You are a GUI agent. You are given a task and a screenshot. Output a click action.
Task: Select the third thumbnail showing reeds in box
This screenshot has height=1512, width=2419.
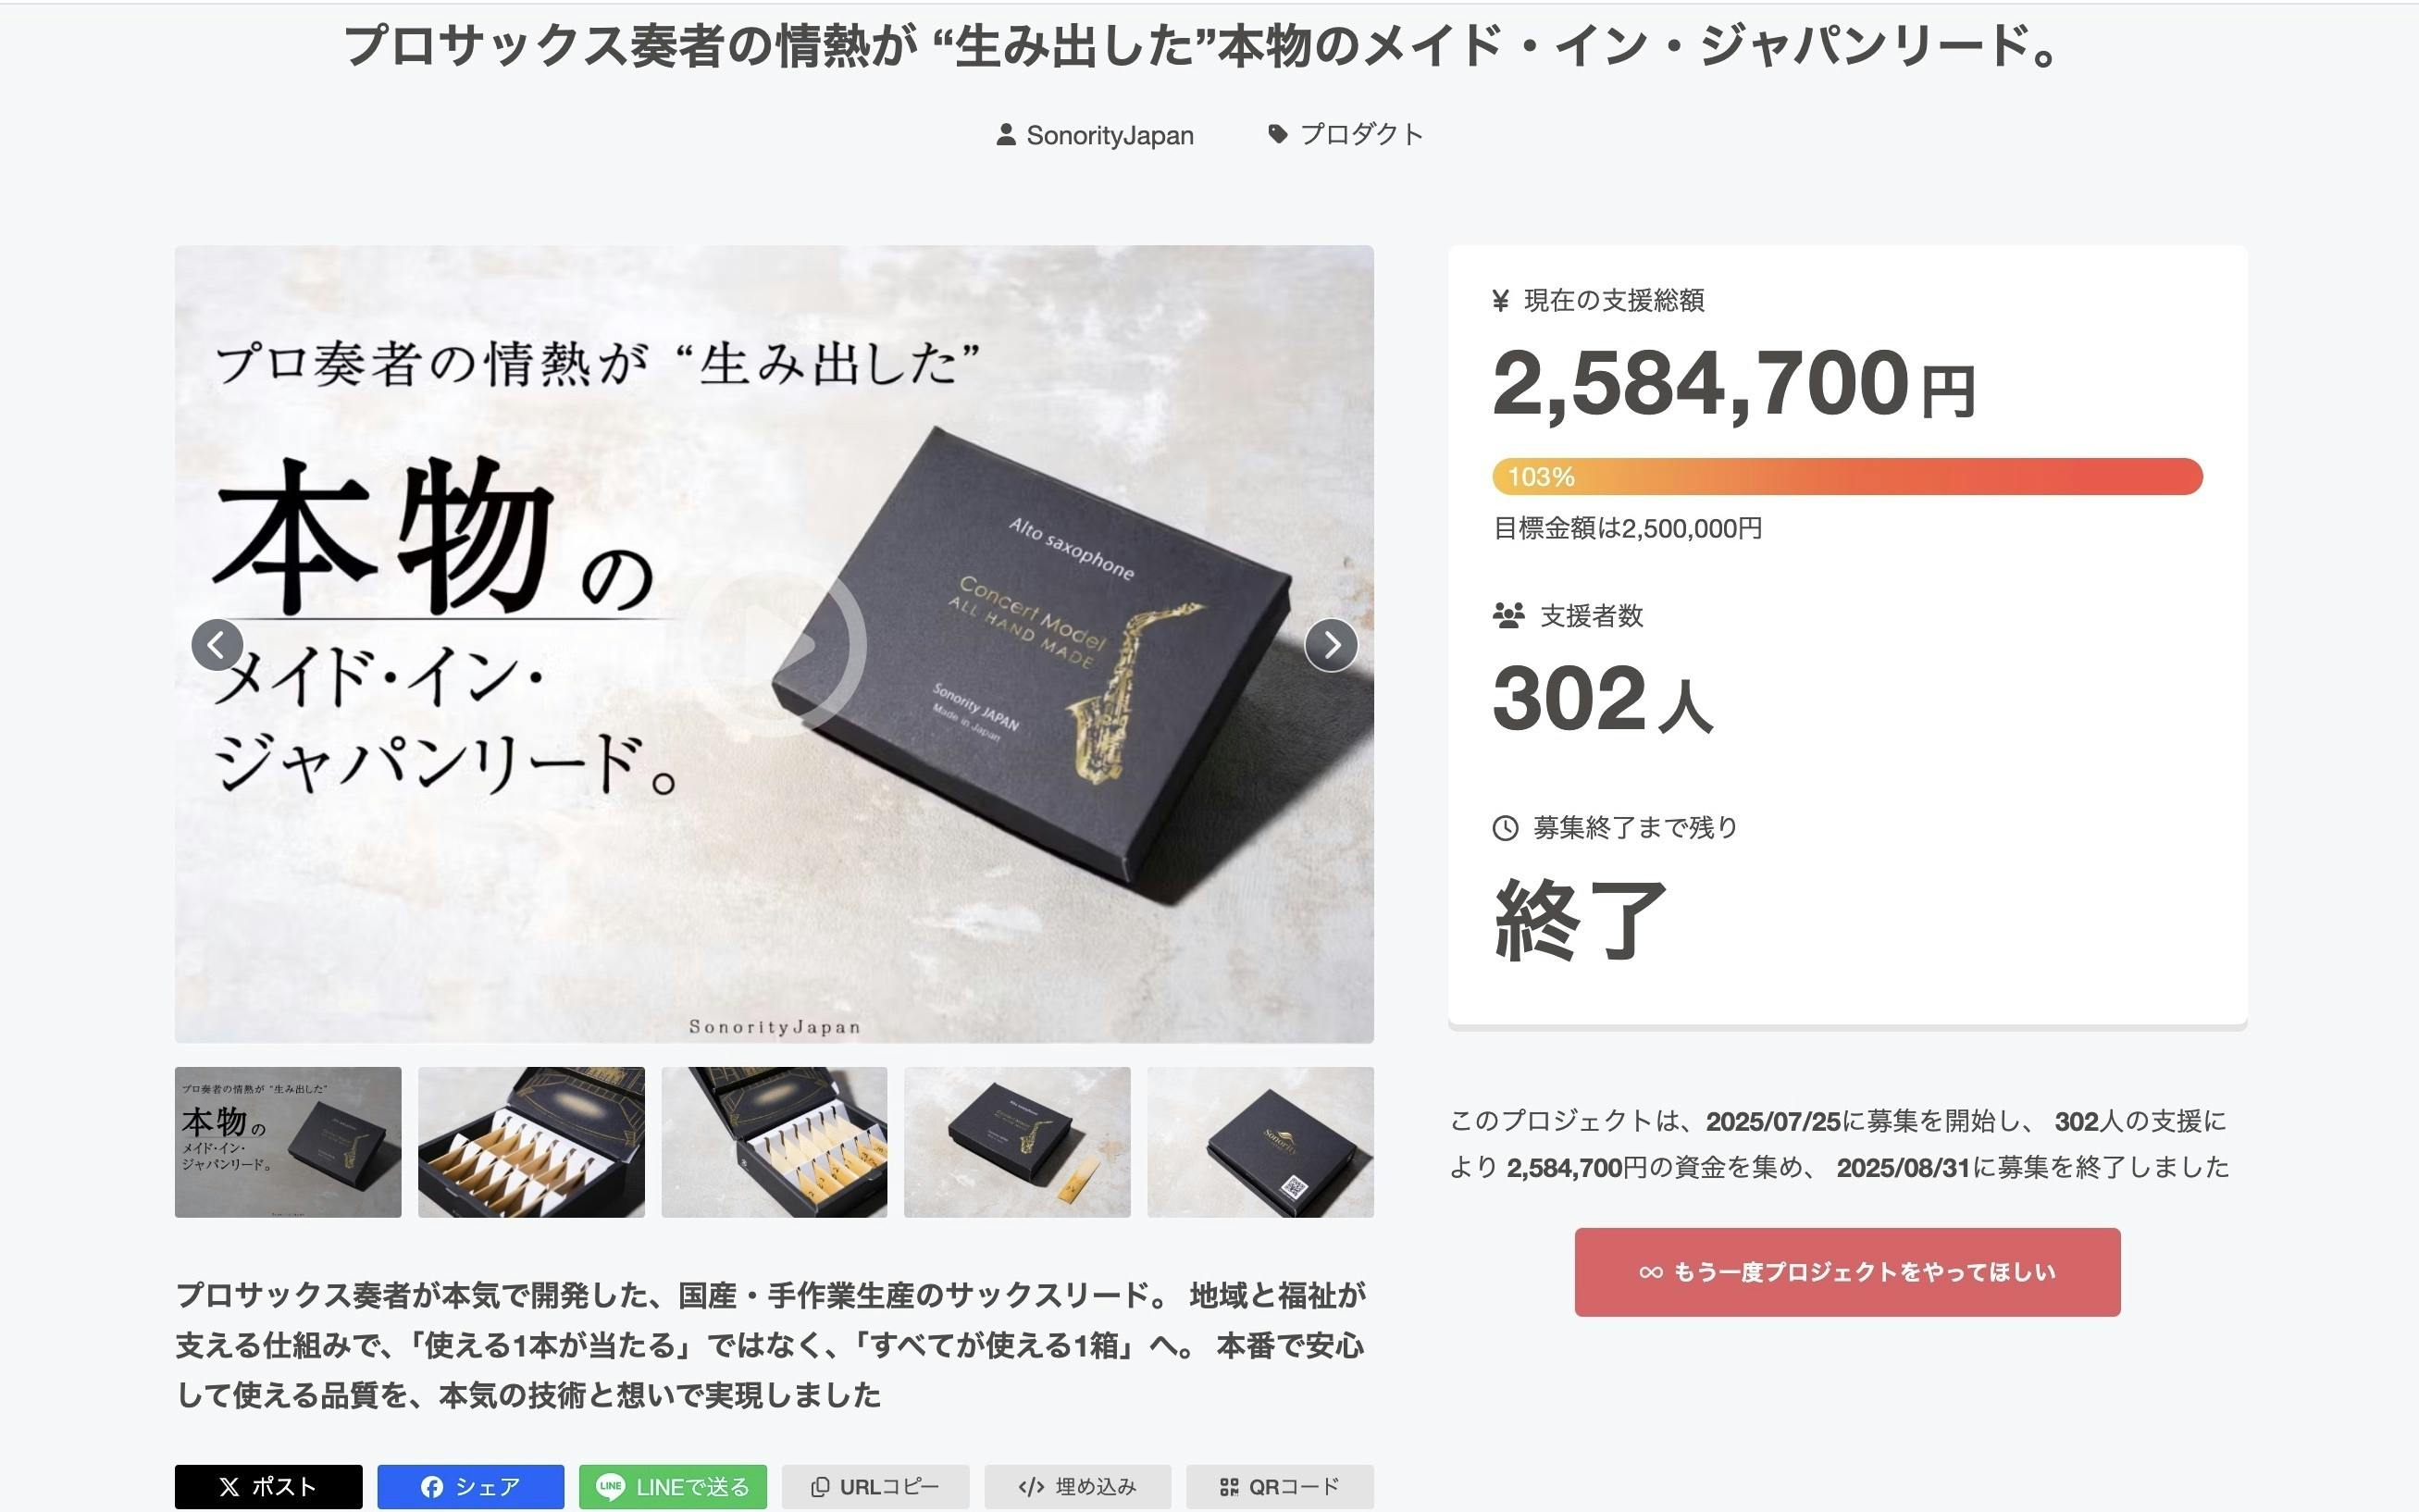click(x=774, y=1142)
